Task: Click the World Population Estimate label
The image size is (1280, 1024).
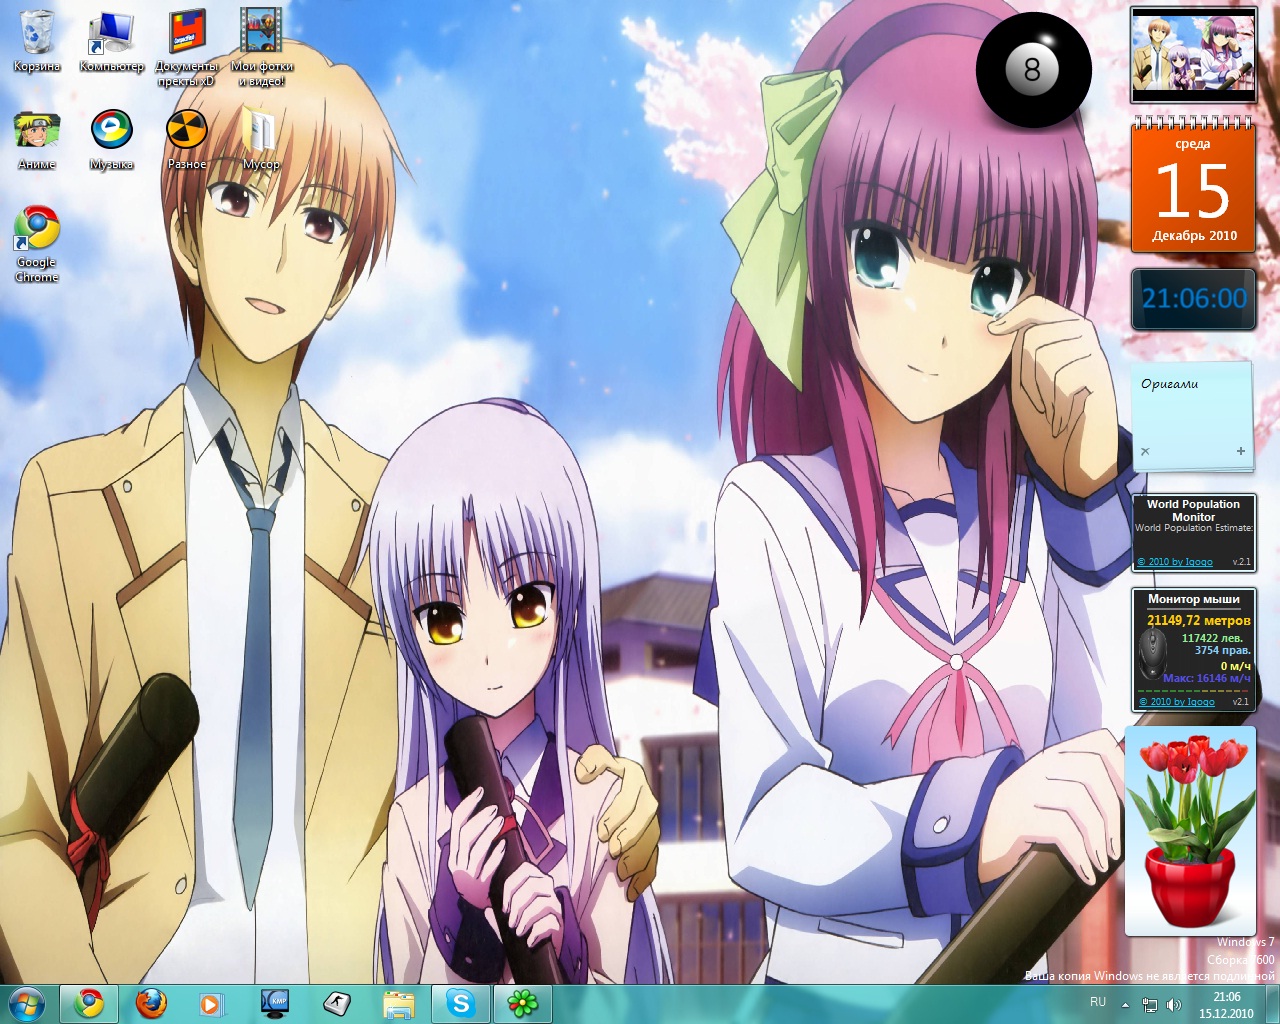Action: tap(1194, 528)
